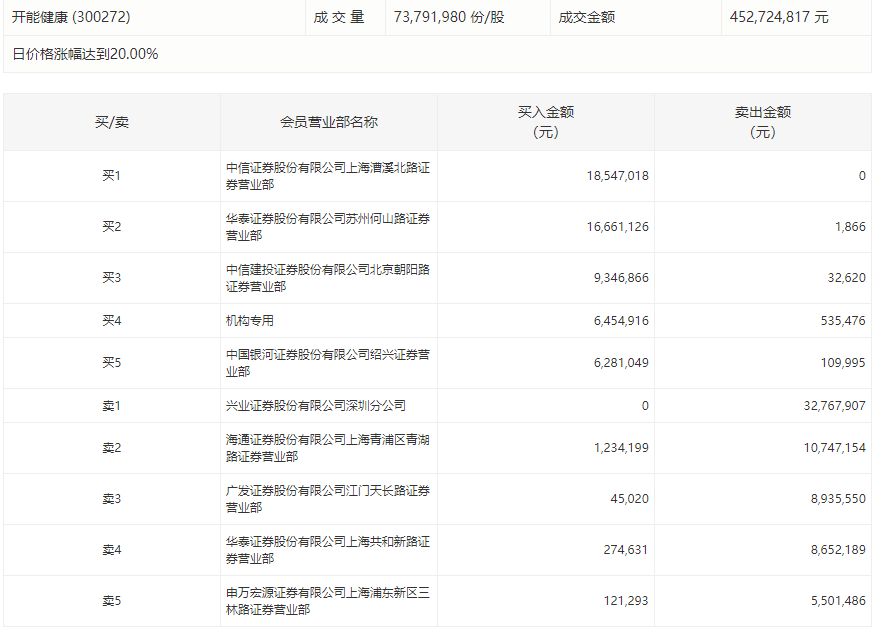The image size is (880, 634).
Task: Select the 卖3 row label
Action: (112, 499)
